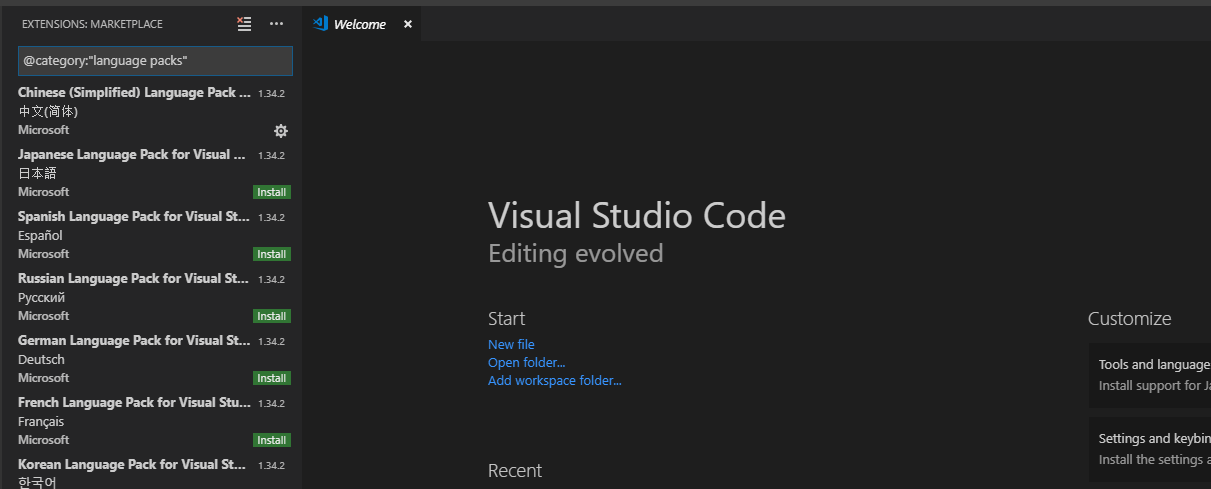Click the Русский description text
Image resolution: width=1211 pixels, height=489 pixels.
[x=42, y=298]
